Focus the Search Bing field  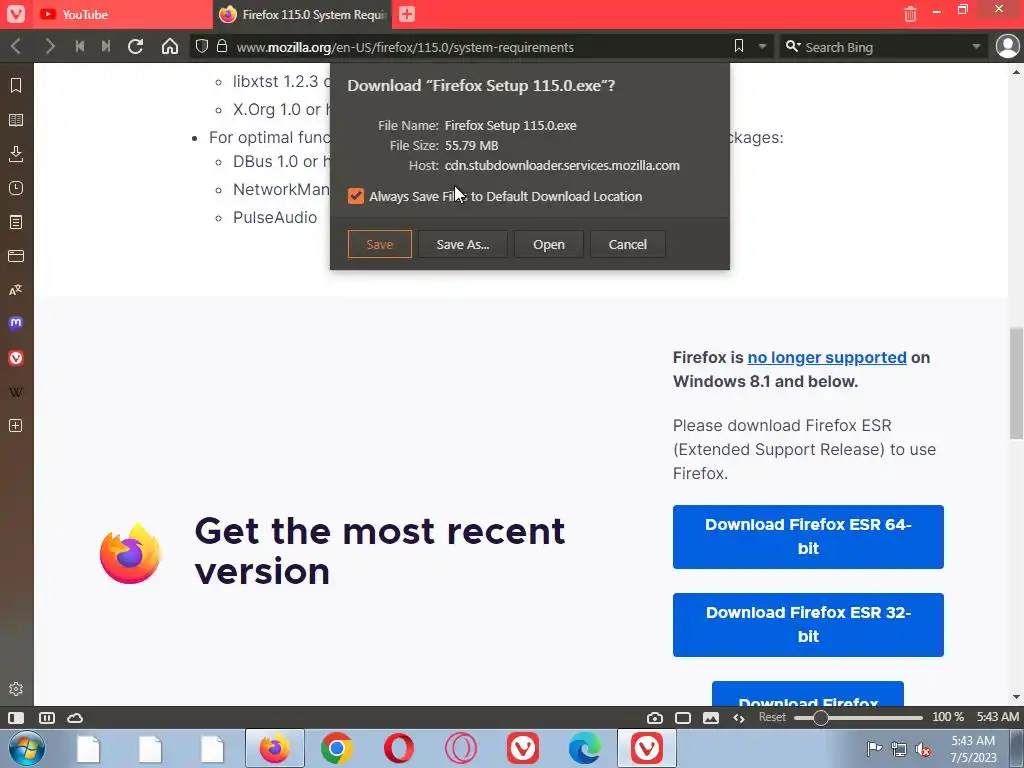[885, 47]
